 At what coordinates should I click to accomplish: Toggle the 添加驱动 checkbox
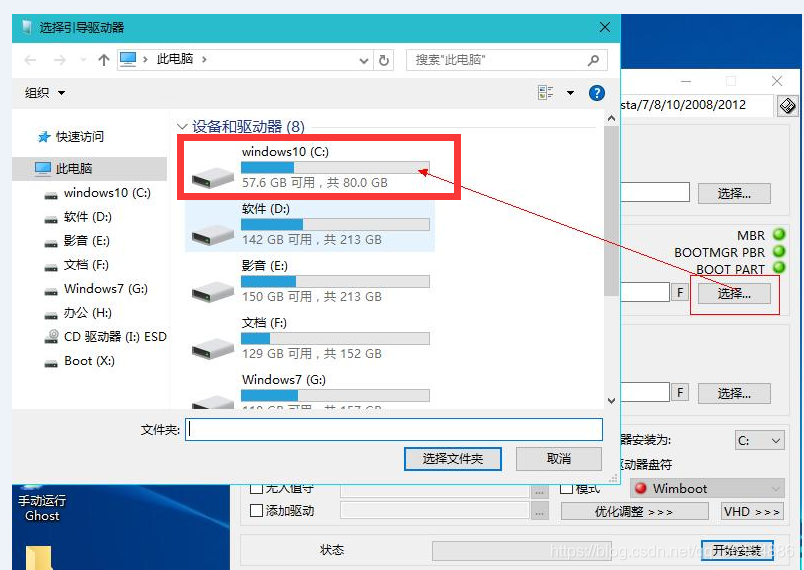point(256,511)
